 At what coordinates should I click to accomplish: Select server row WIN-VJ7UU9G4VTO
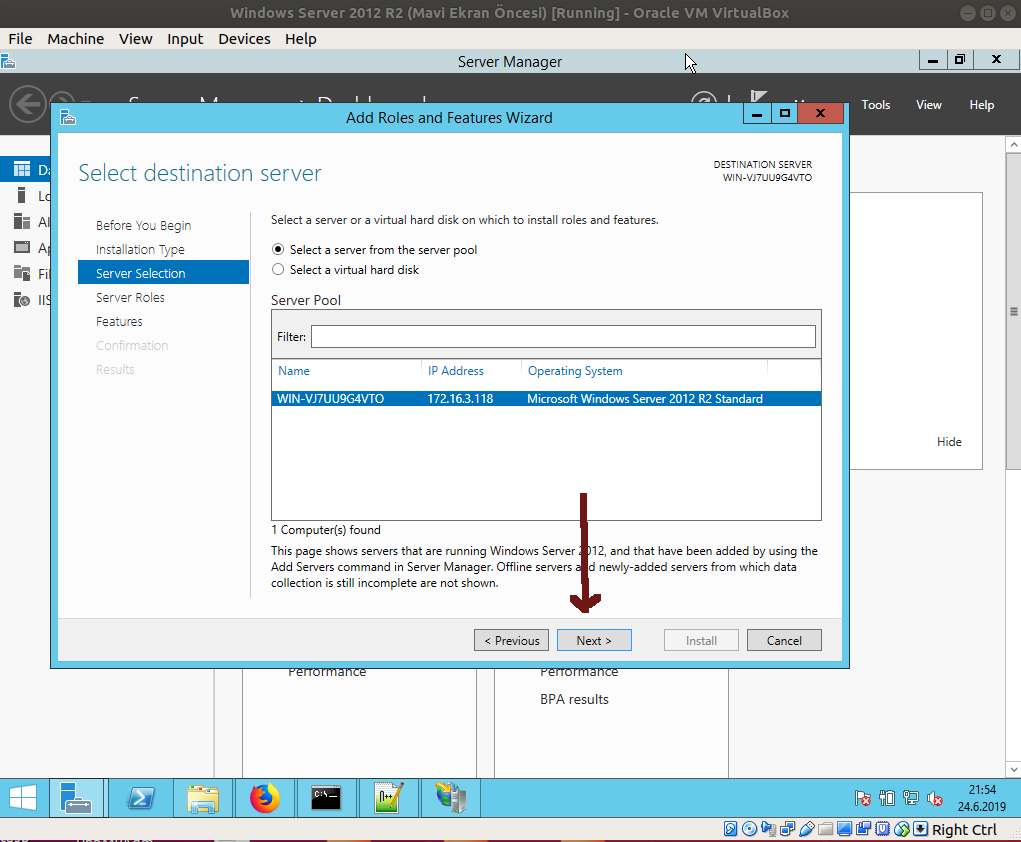546,399
